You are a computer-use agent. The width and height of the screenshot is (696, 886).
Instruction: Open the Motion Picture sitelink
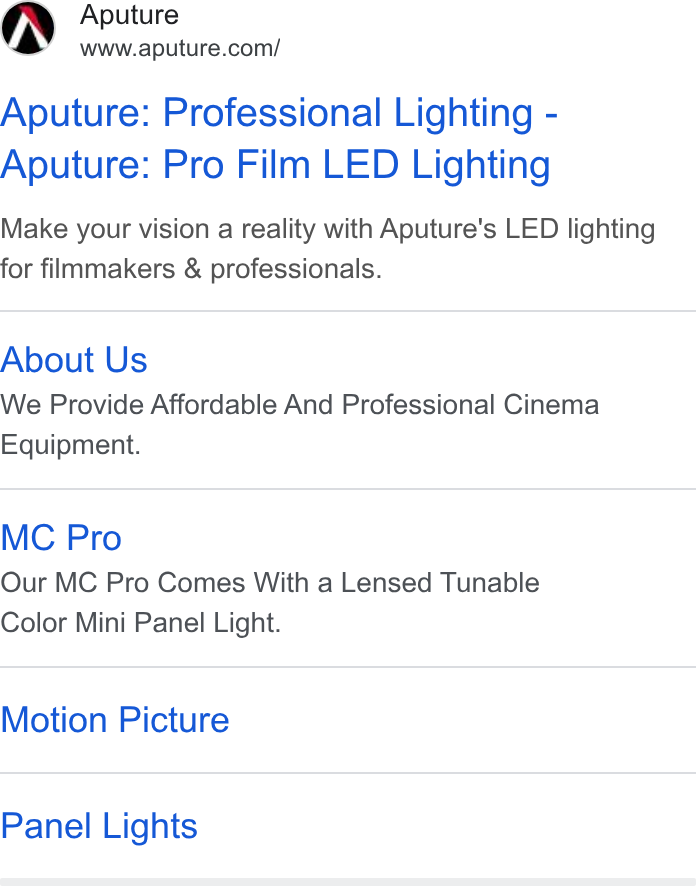pyautogui.click(x=115, y=720)
